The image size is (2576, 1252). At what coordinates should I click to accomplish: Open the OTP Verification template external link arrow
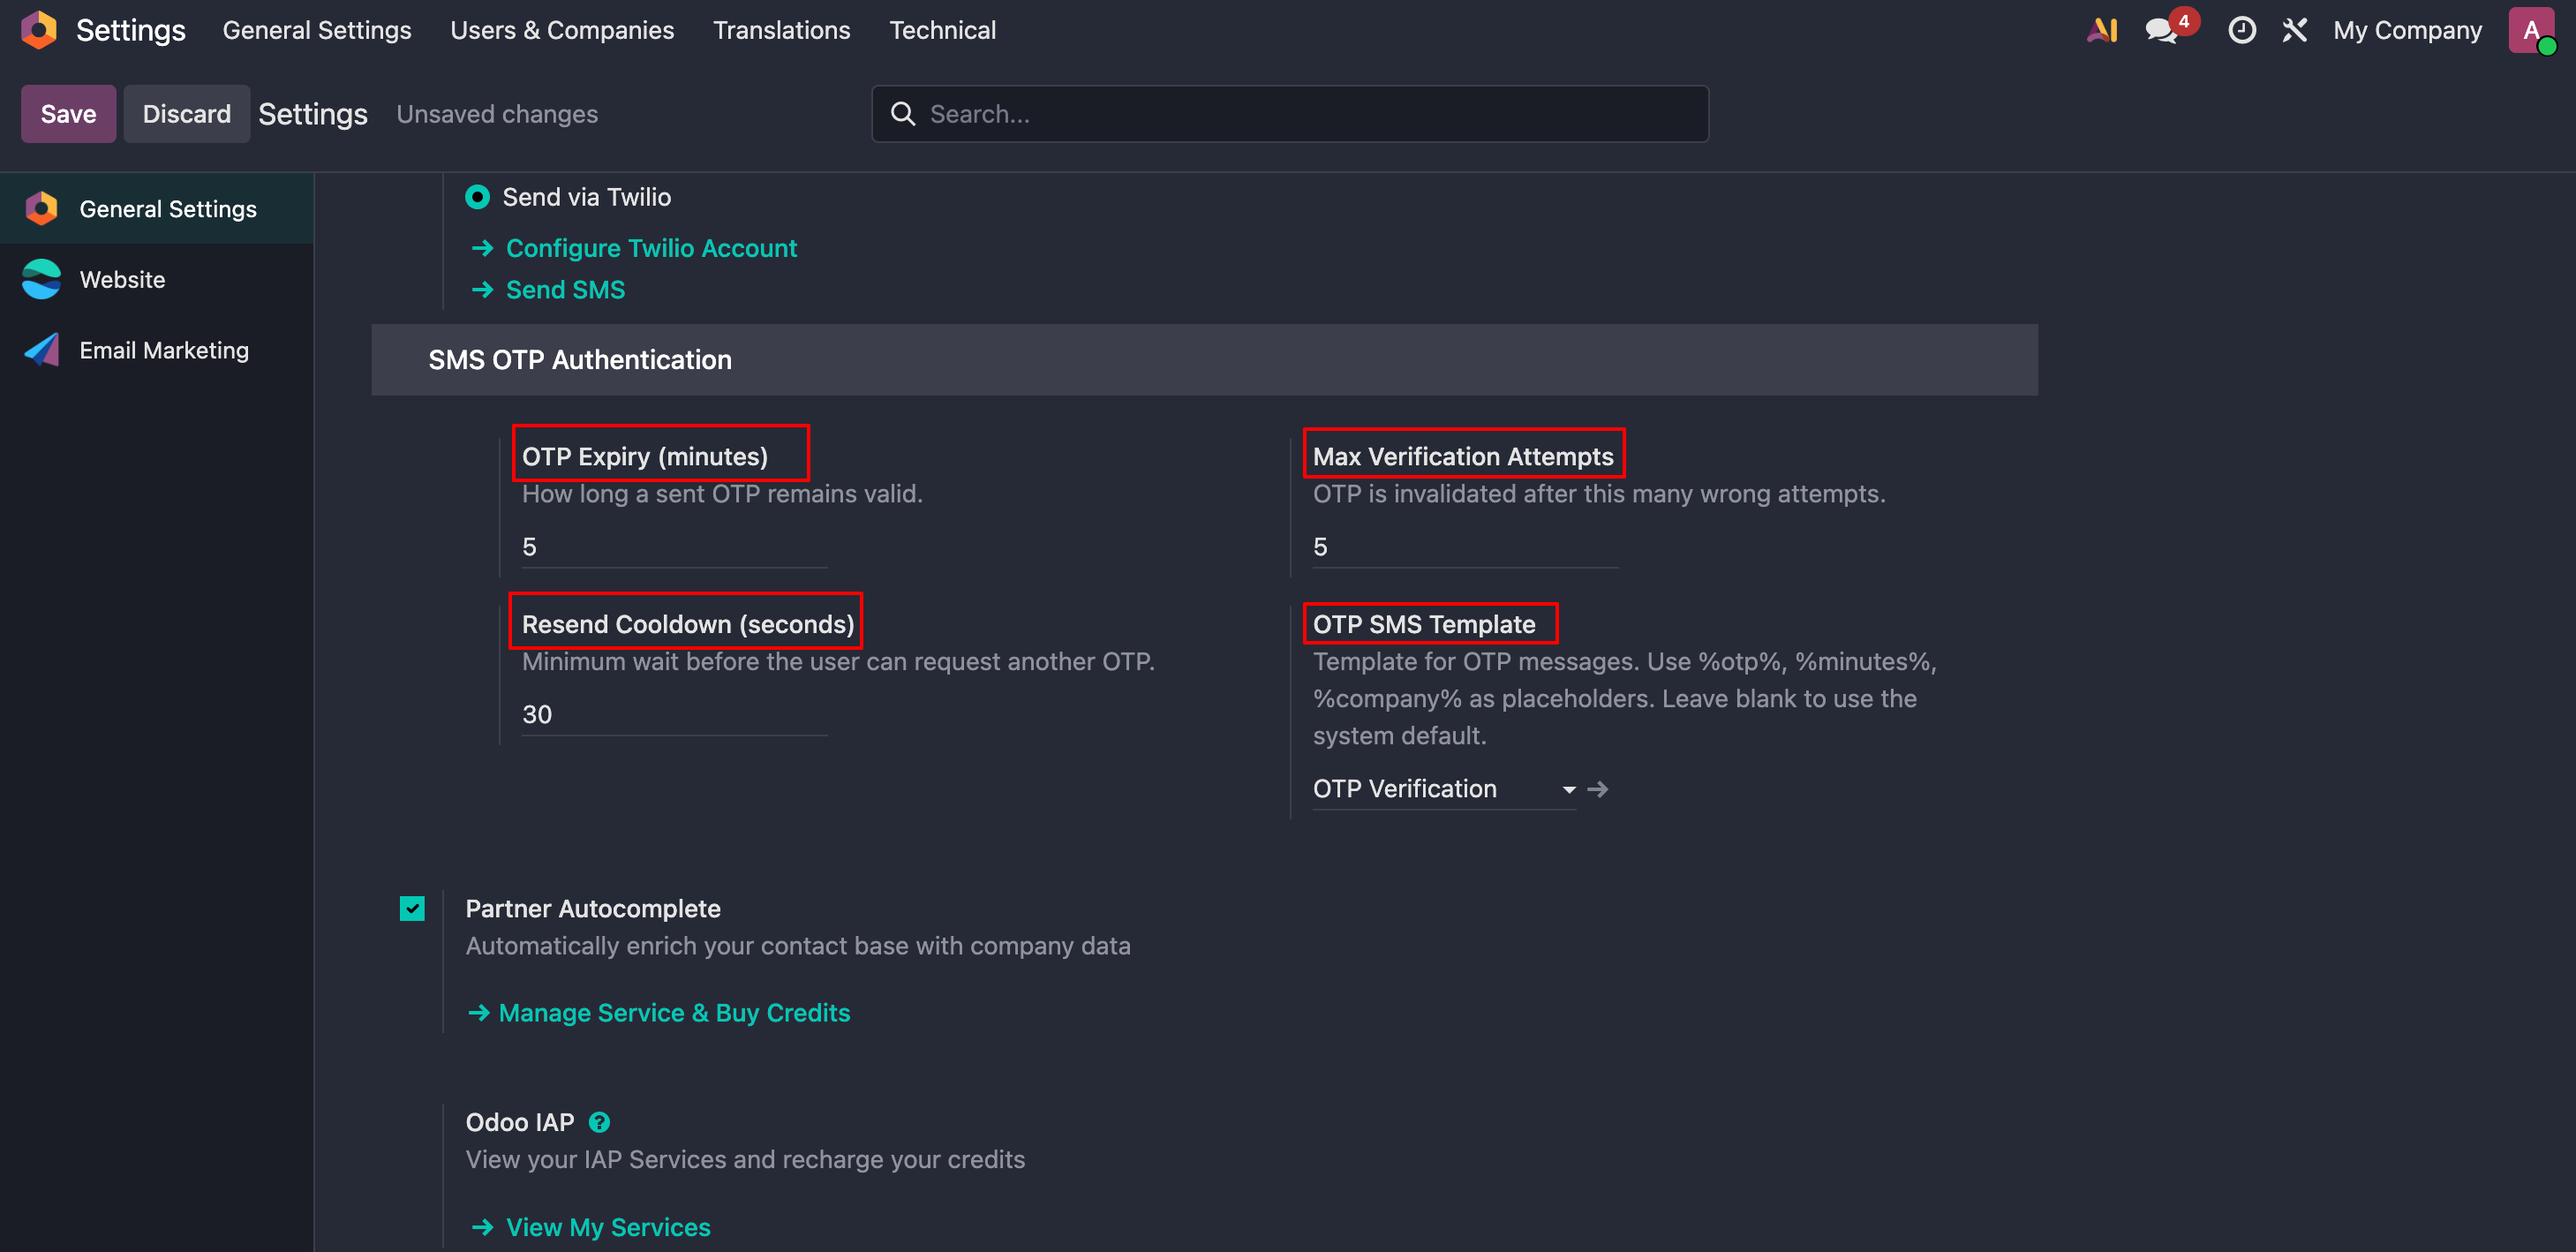point(1598,789)
